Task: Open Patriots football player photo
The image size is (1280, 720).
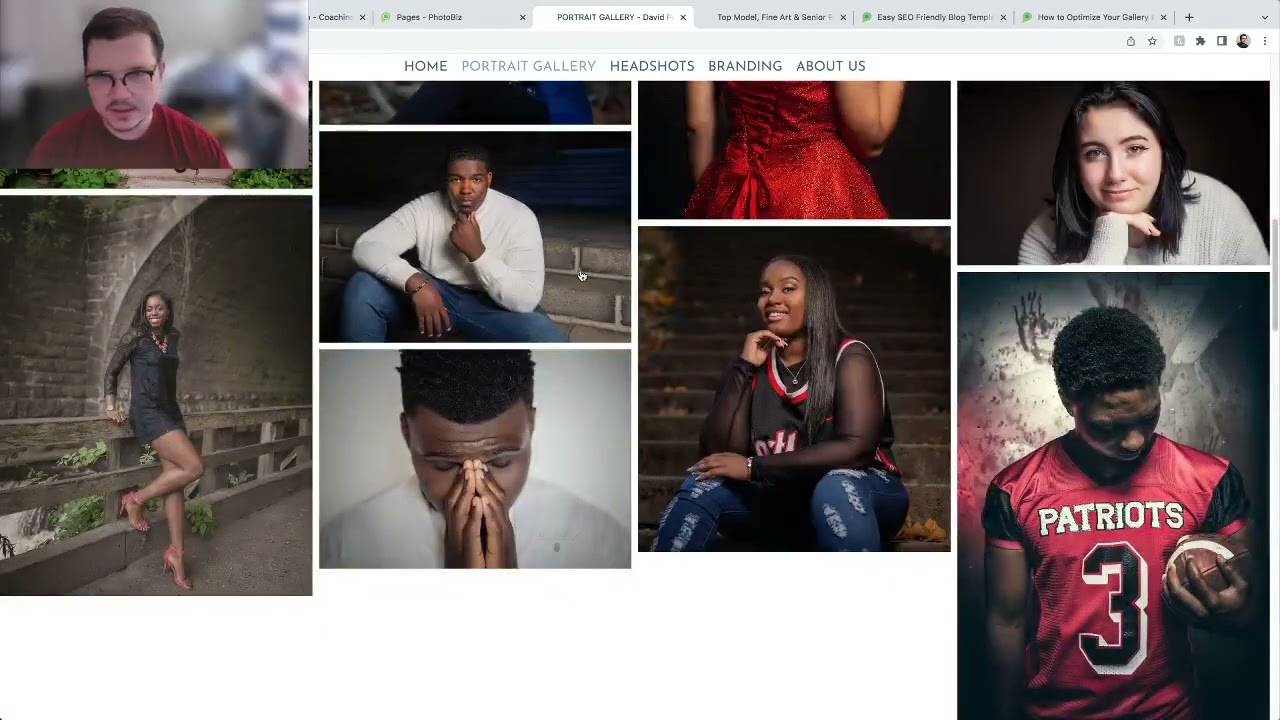Action: 1113,496
